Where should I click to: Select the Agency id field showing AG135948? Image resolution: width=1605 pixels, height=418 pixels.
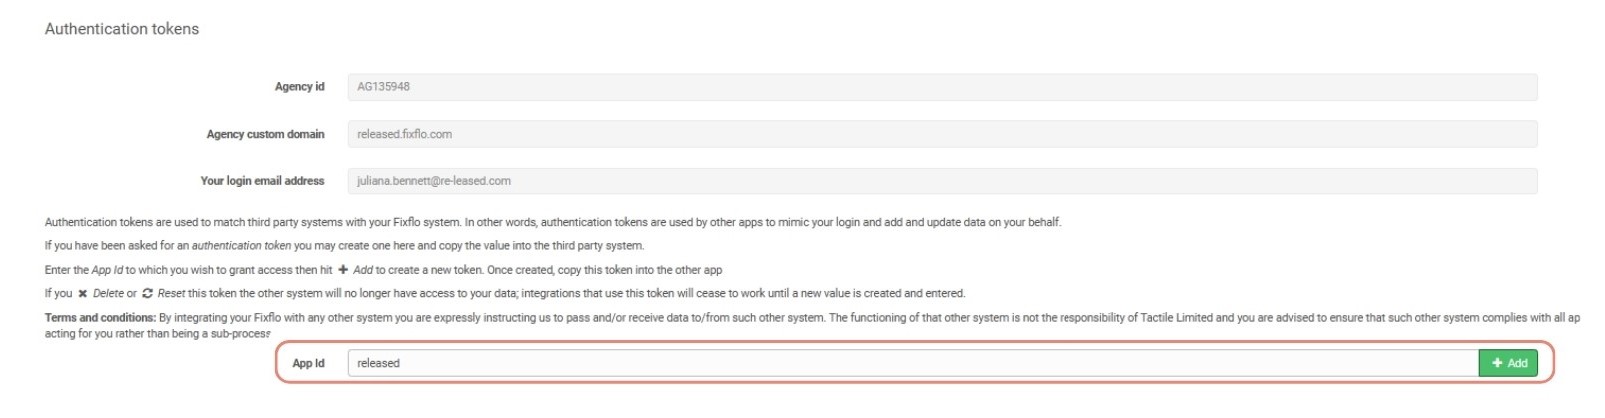coord(942,87)
